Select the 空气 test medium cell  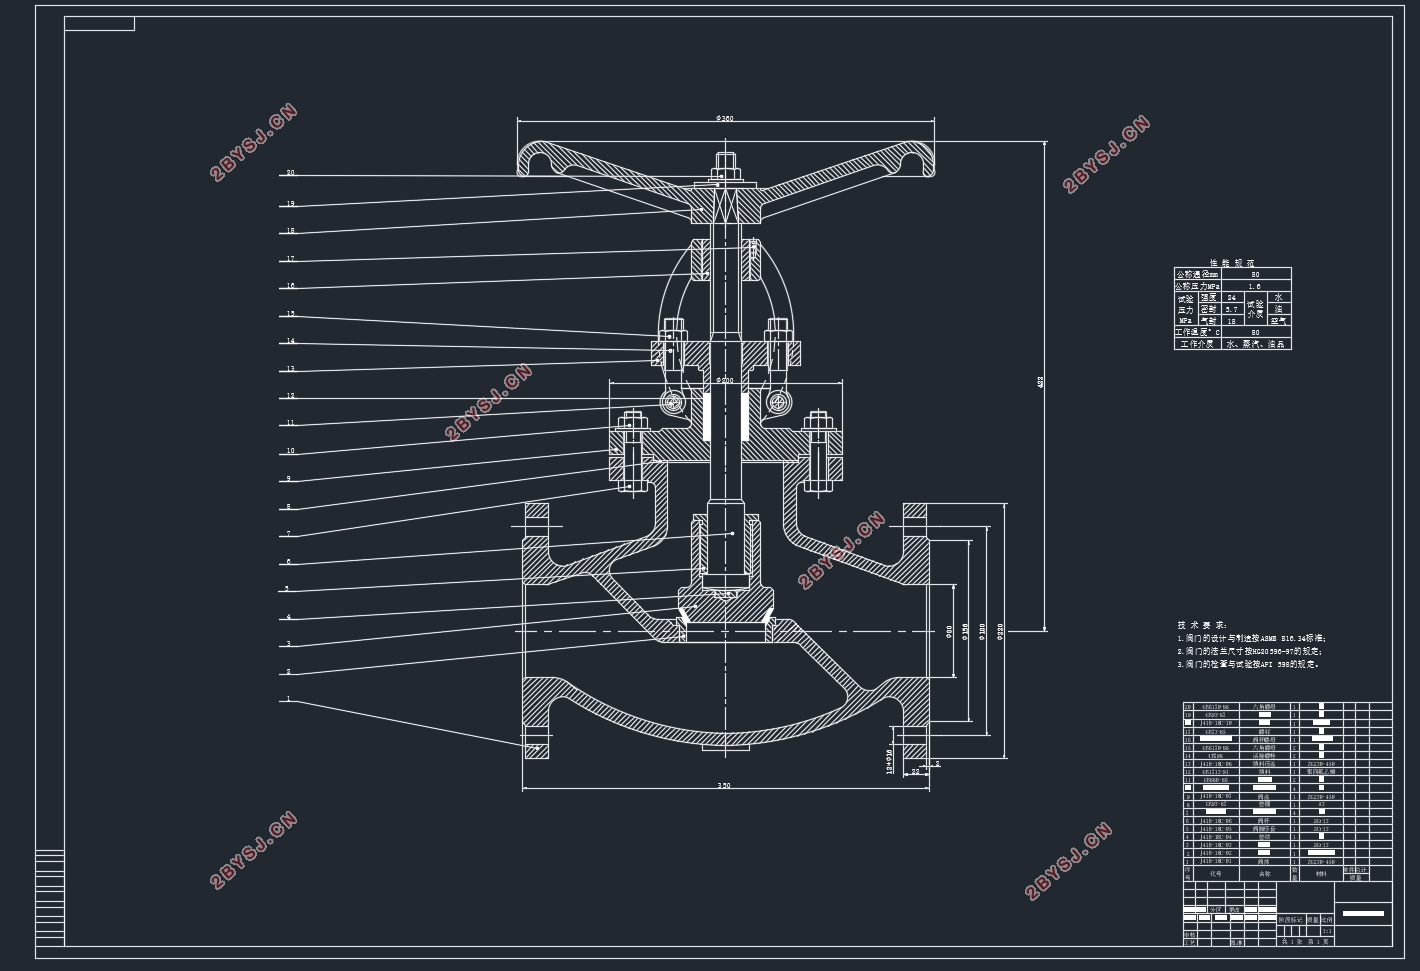coord(1279,320)
